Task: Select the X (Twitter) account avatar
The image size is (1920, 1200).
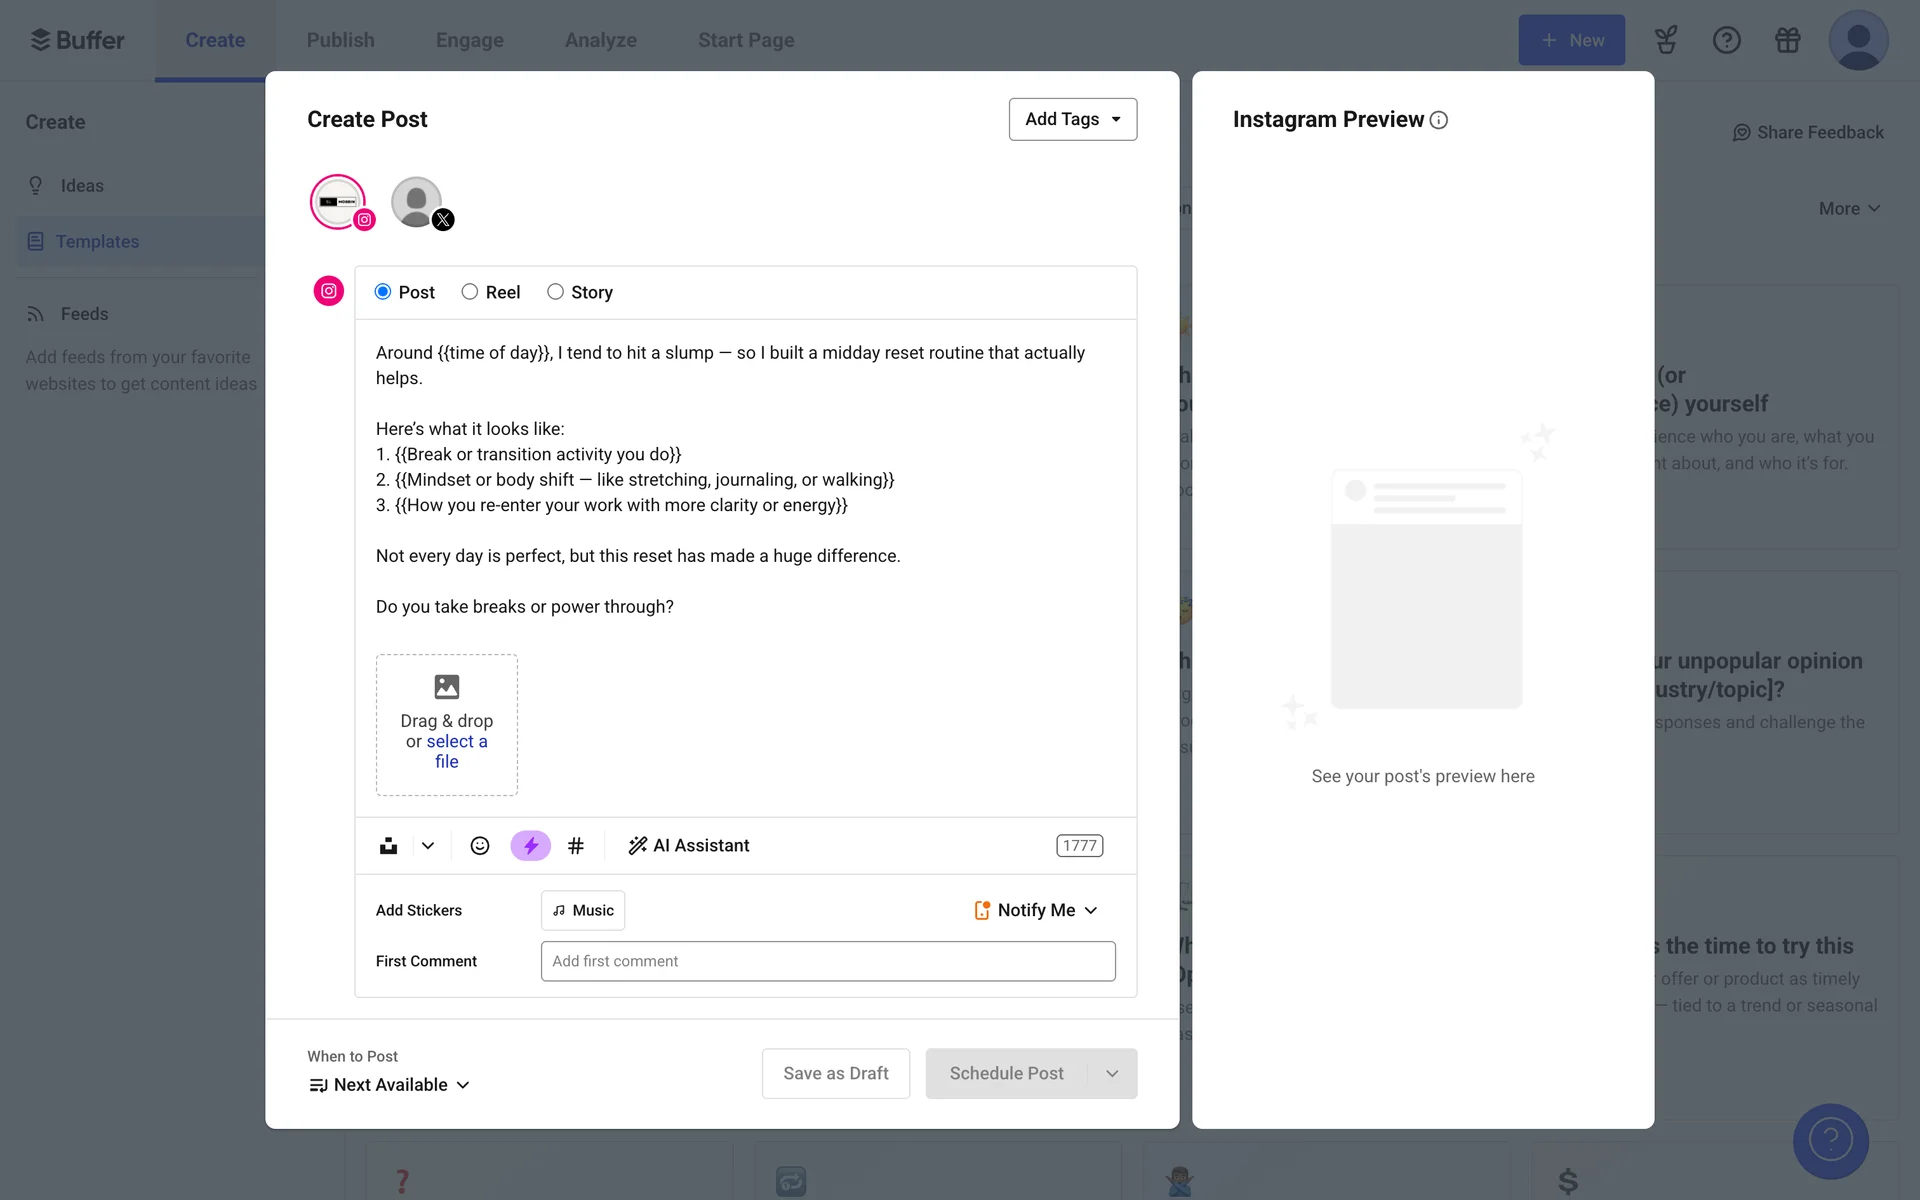Action: (417, 202)
